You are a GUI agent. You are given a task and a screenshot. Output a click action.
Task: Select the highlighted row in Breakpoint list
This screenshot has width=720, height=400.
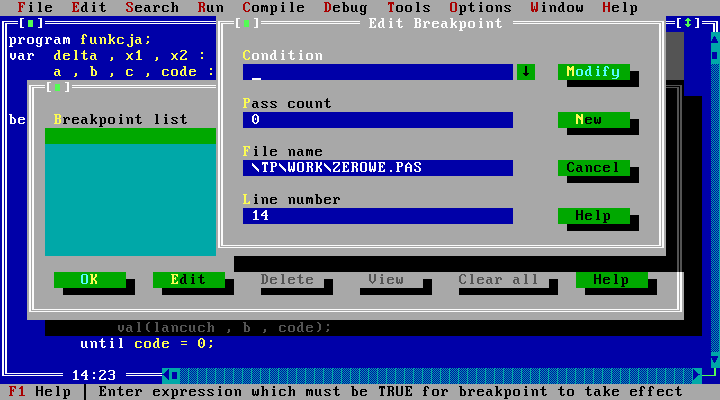[130, 136]
